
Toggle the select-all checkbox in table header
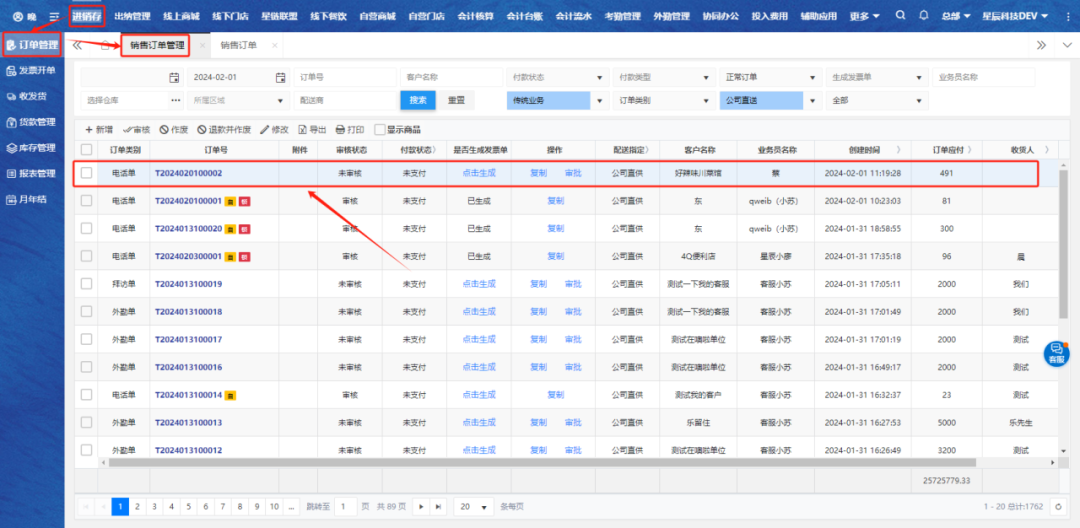point(87,150)
